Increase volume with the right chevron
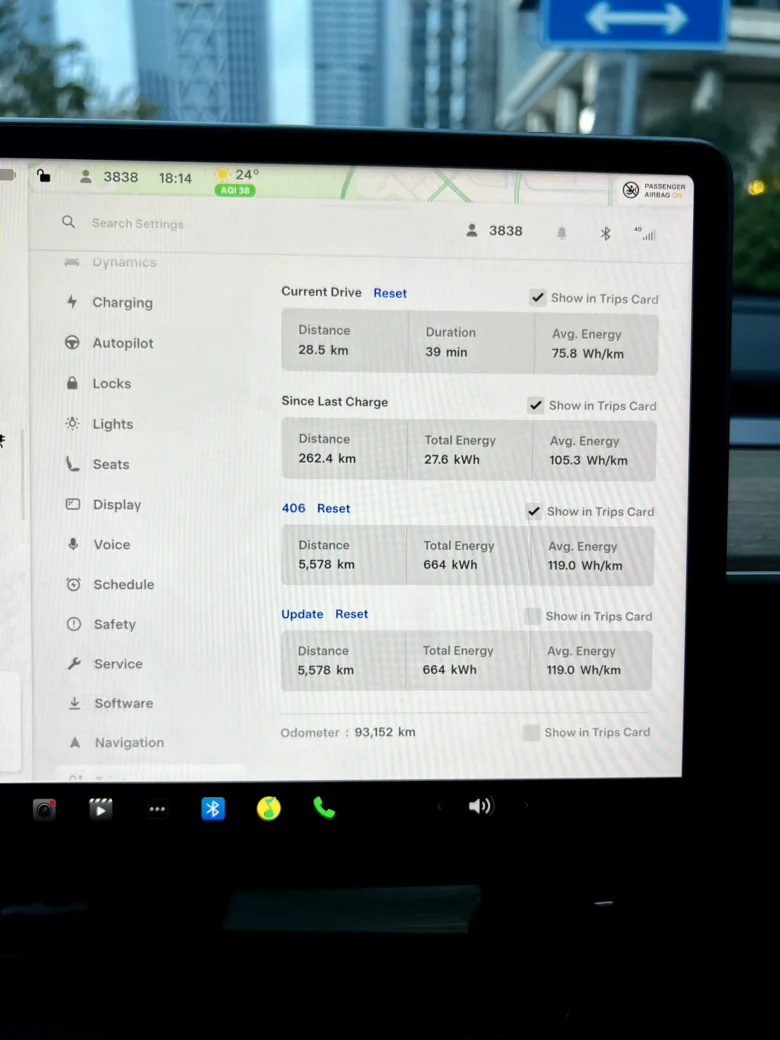Screen dimensions: 780x1040 click(x=526, y=806)
